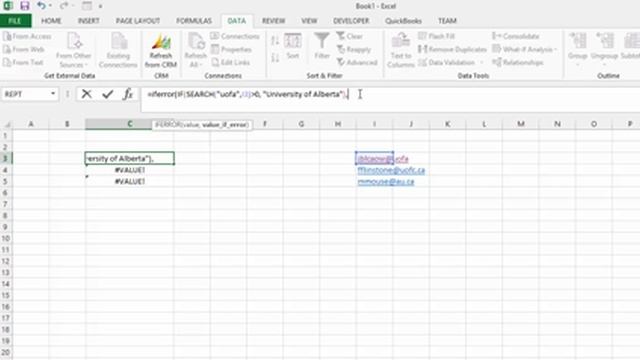Open the VIEW ribbon tab

[309, 21]
